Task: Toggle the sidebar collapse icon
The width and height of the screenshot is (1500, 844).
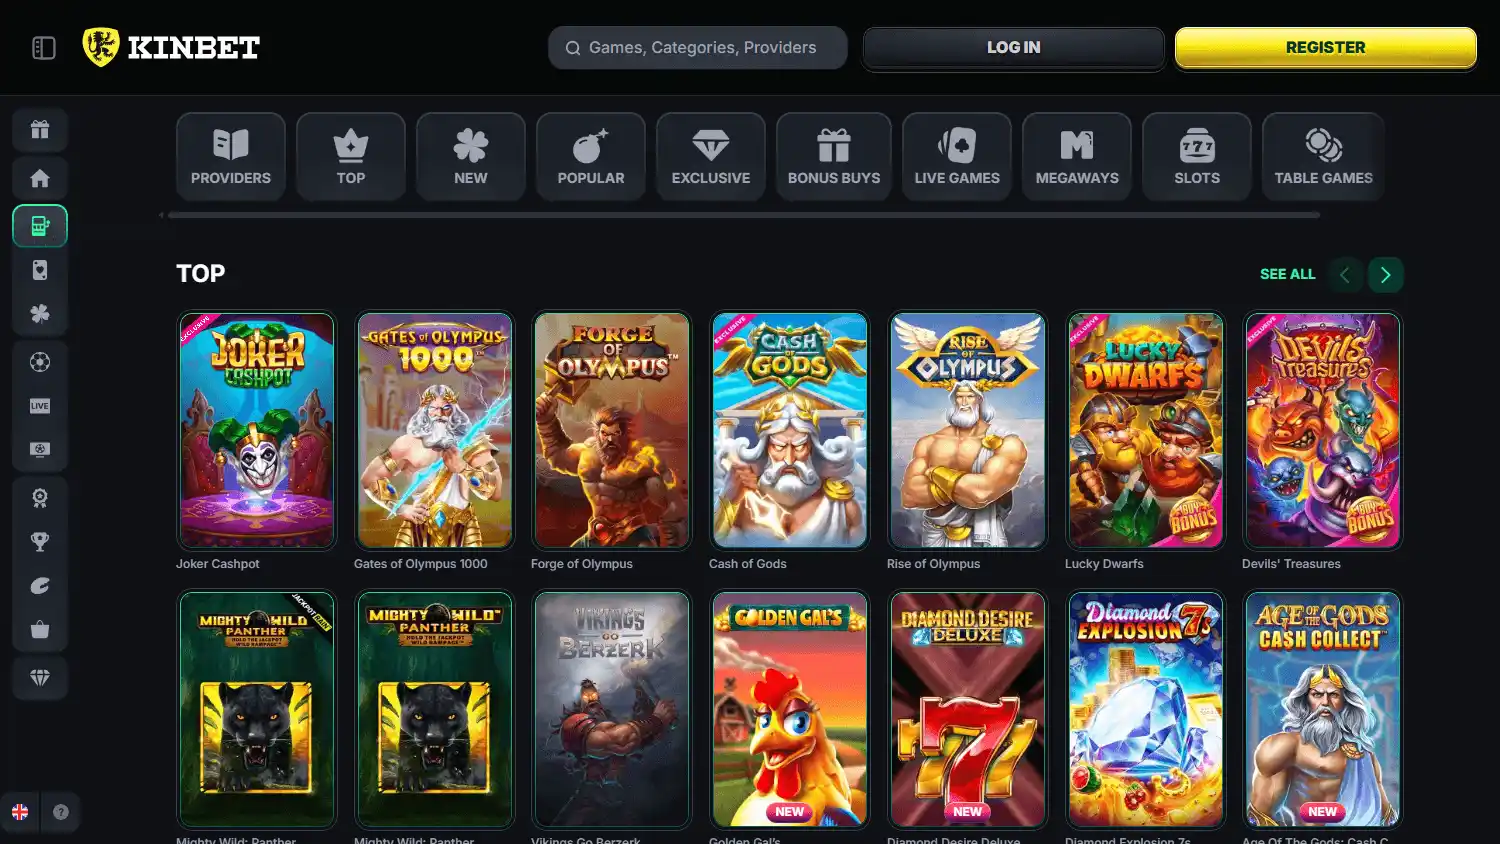Action: [44, 48]
